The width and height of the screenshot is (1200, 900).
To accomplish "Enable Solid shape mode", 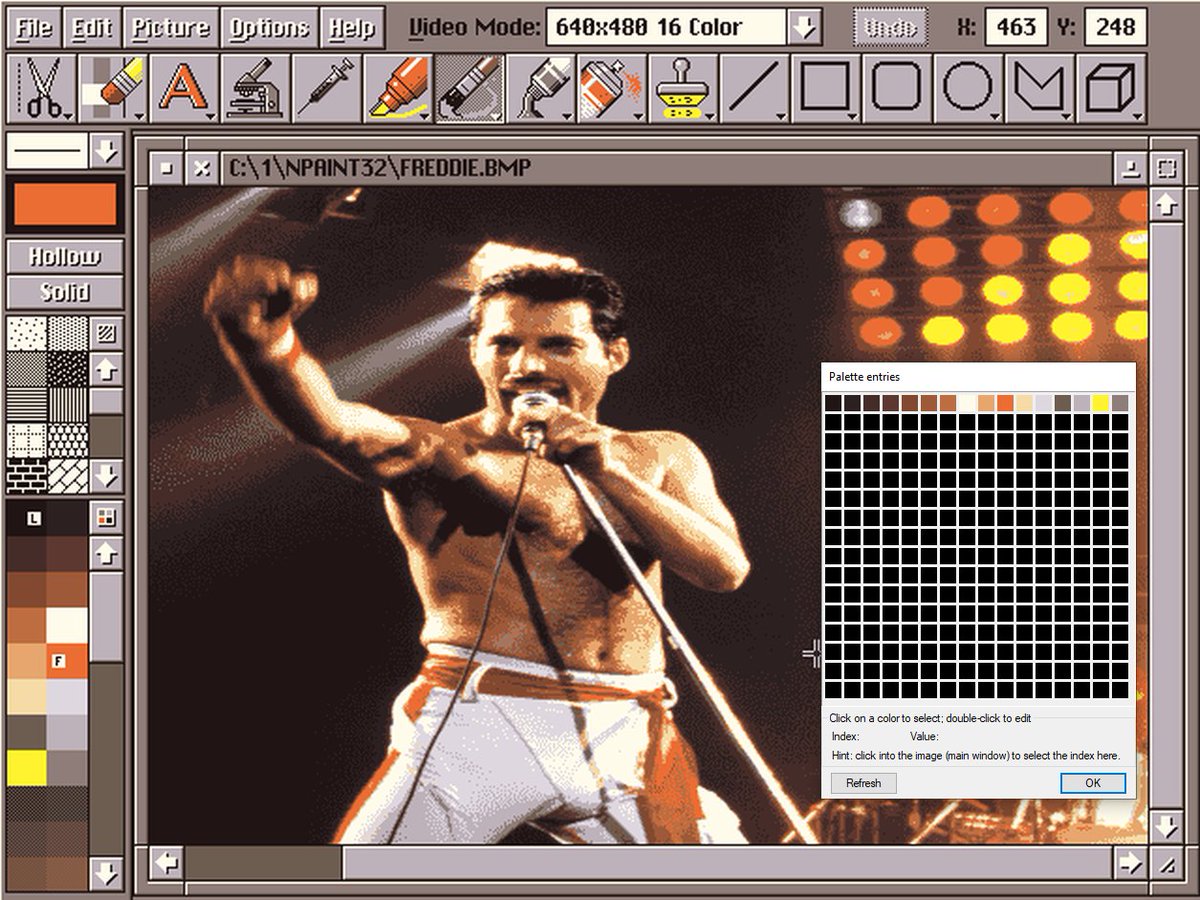I will [x=65, y=292].
